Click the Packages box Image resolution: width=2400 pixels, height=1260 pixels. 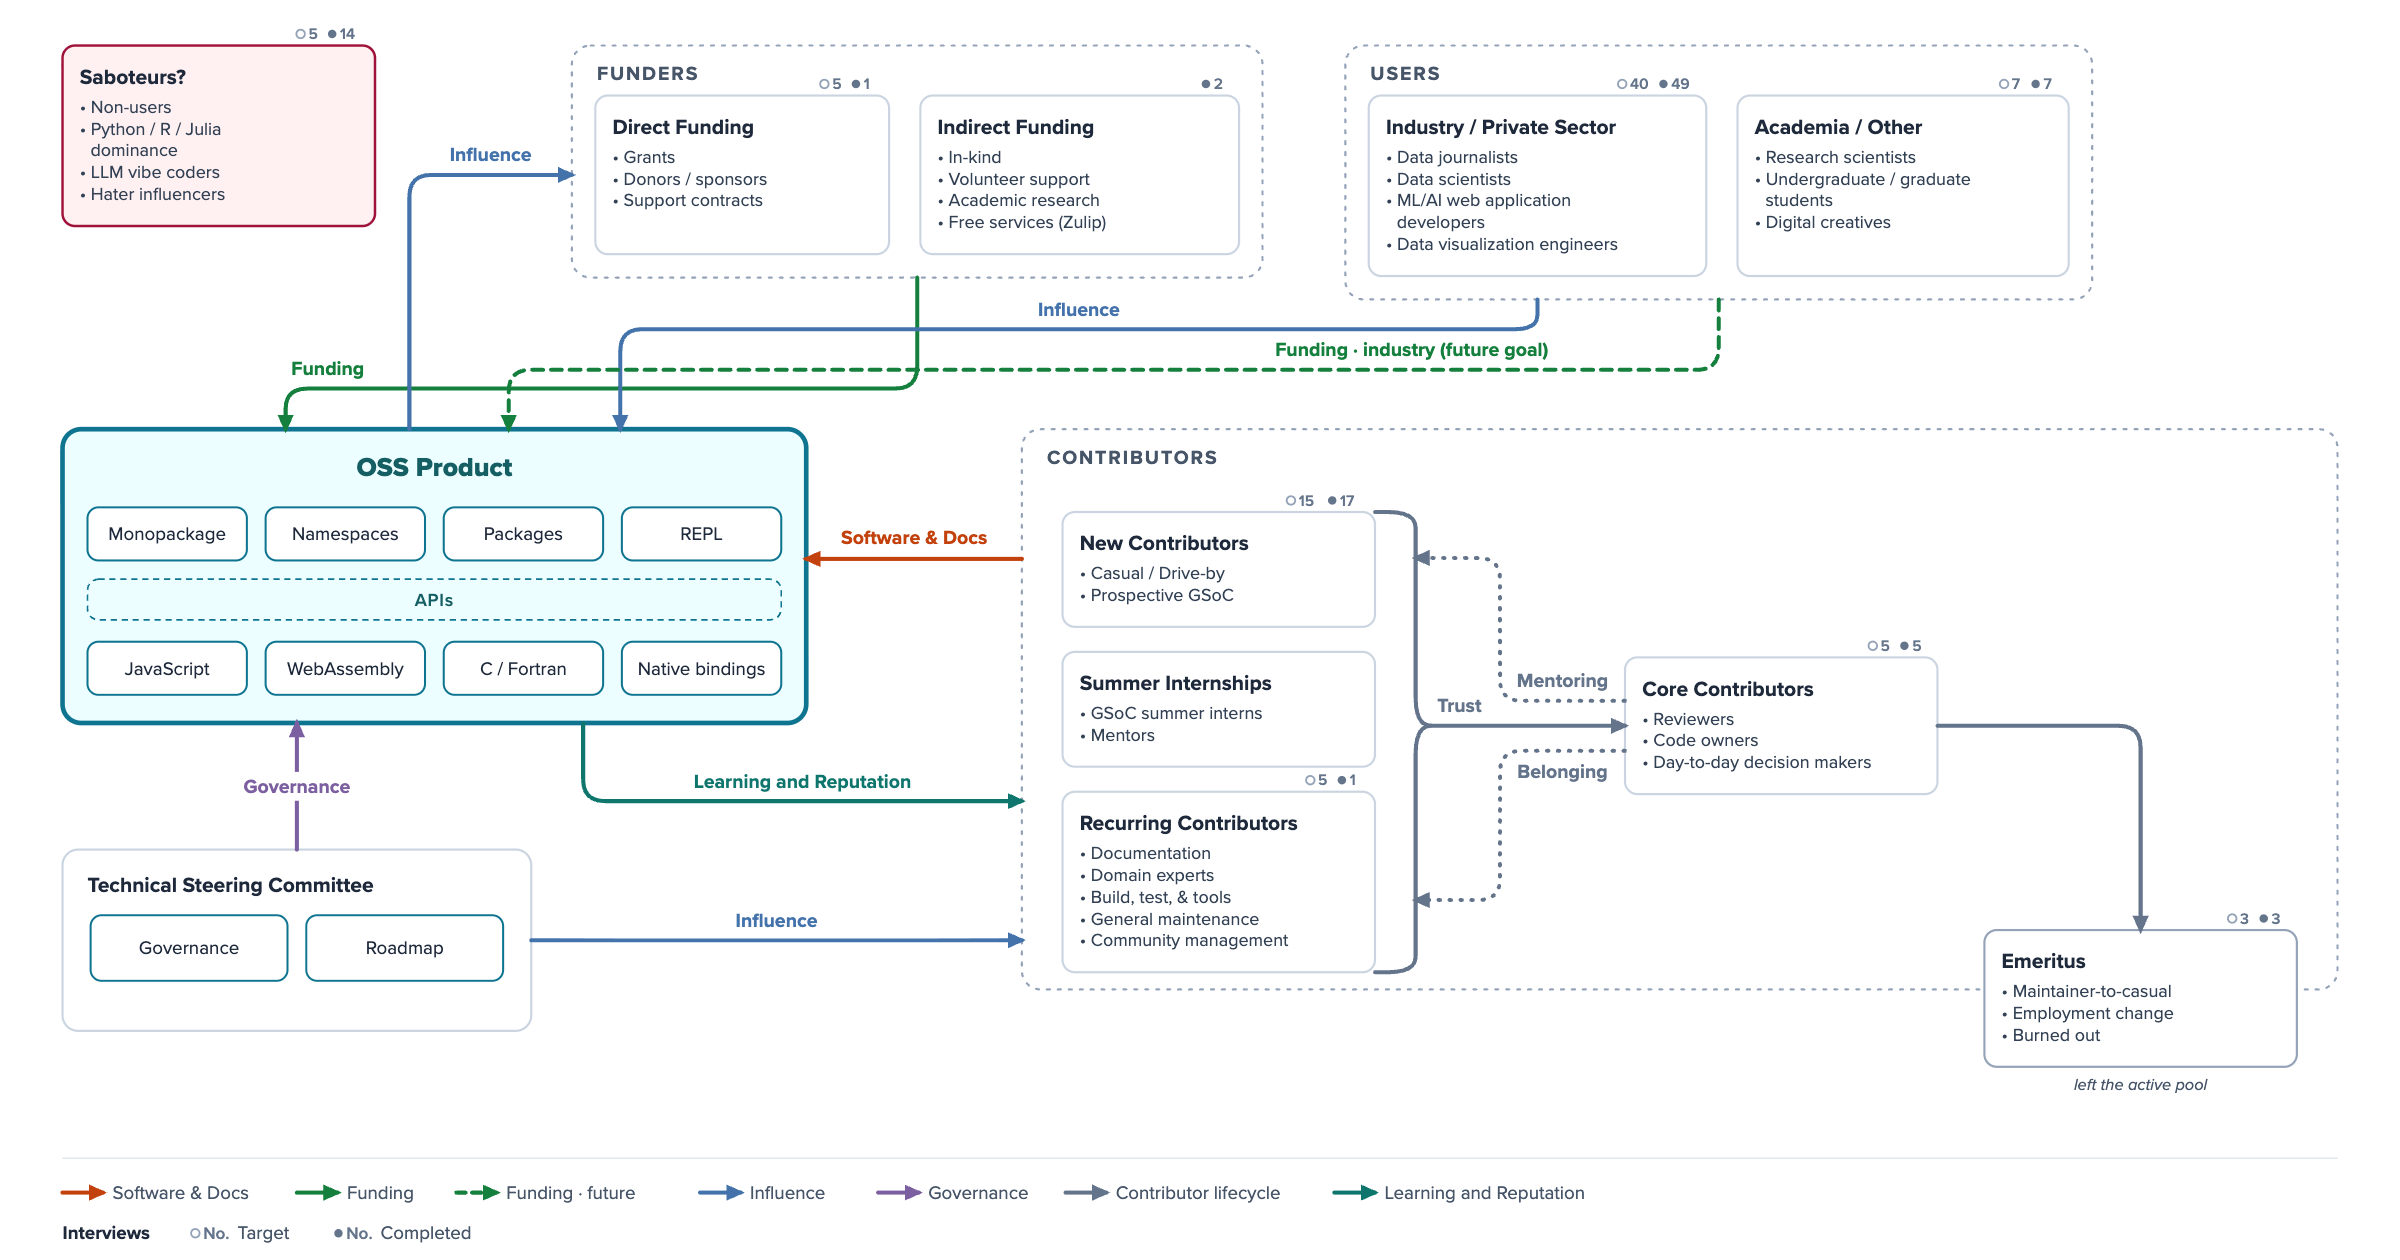tap(523, 534)
